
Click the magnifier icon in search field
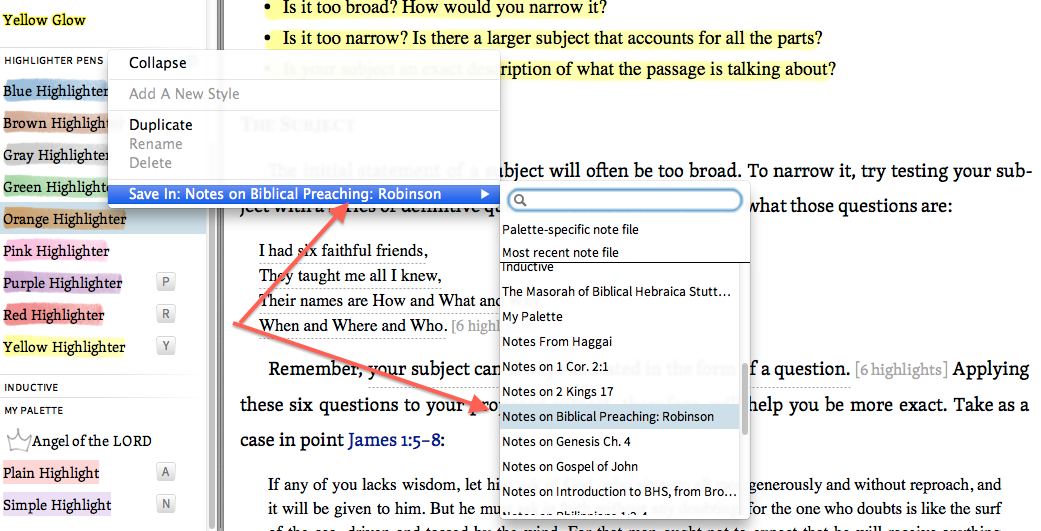tap(520, 200)
